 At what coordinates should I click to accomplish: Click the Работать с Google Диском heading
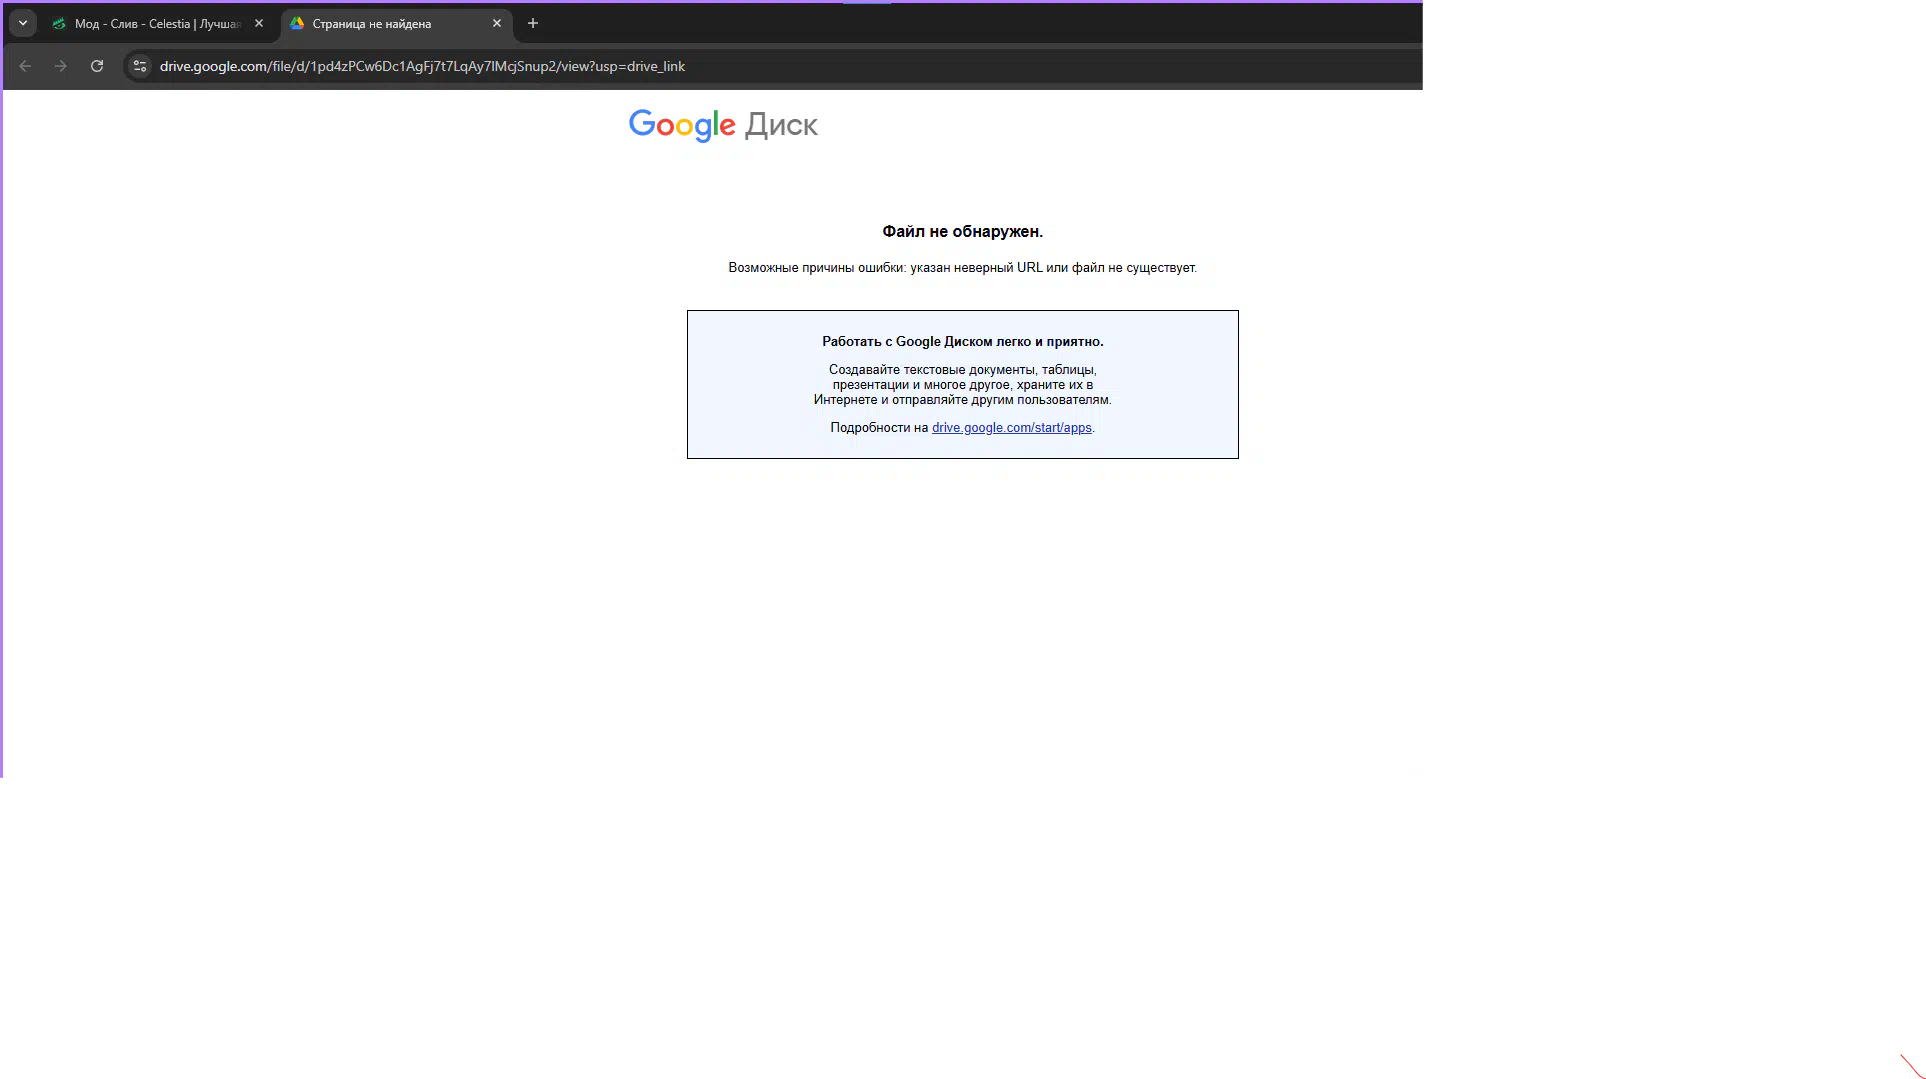tap(962, 342)
